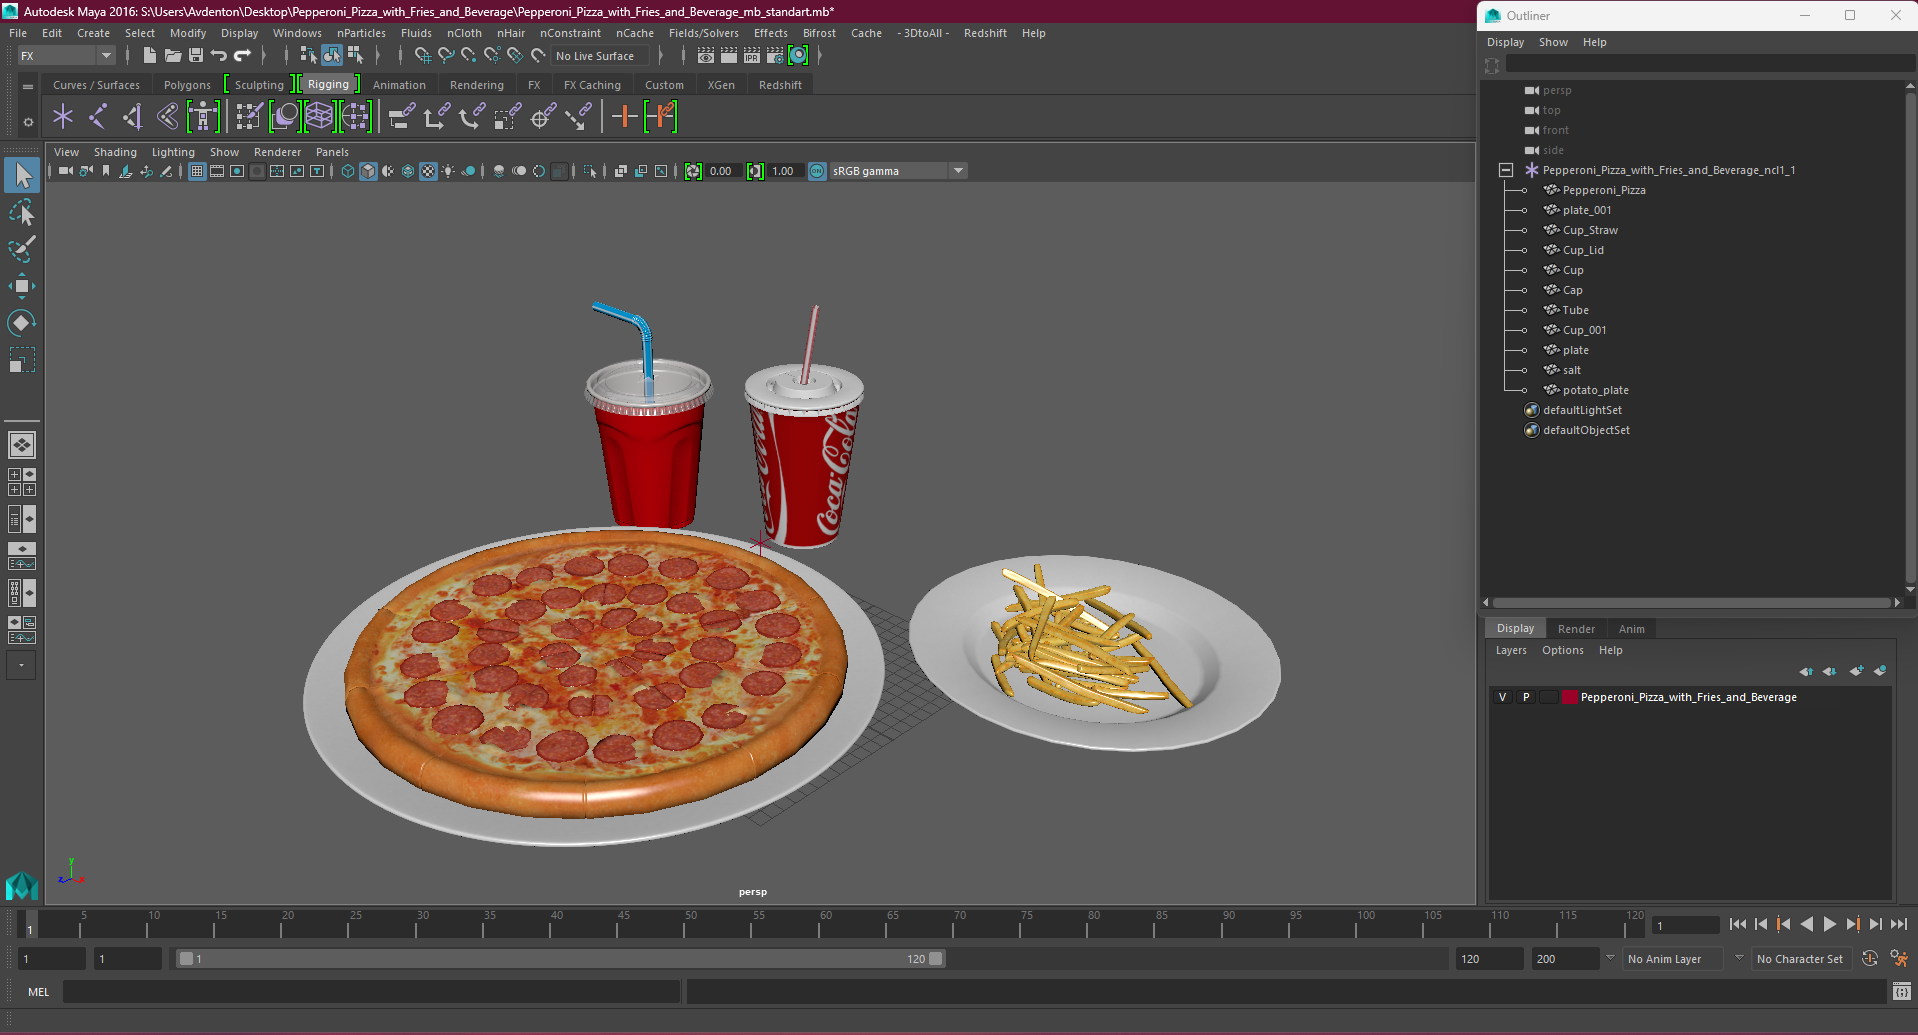Click the Locator shelf icon
This screenshot has width=1918, height=1035.
[x=63, y=117]
